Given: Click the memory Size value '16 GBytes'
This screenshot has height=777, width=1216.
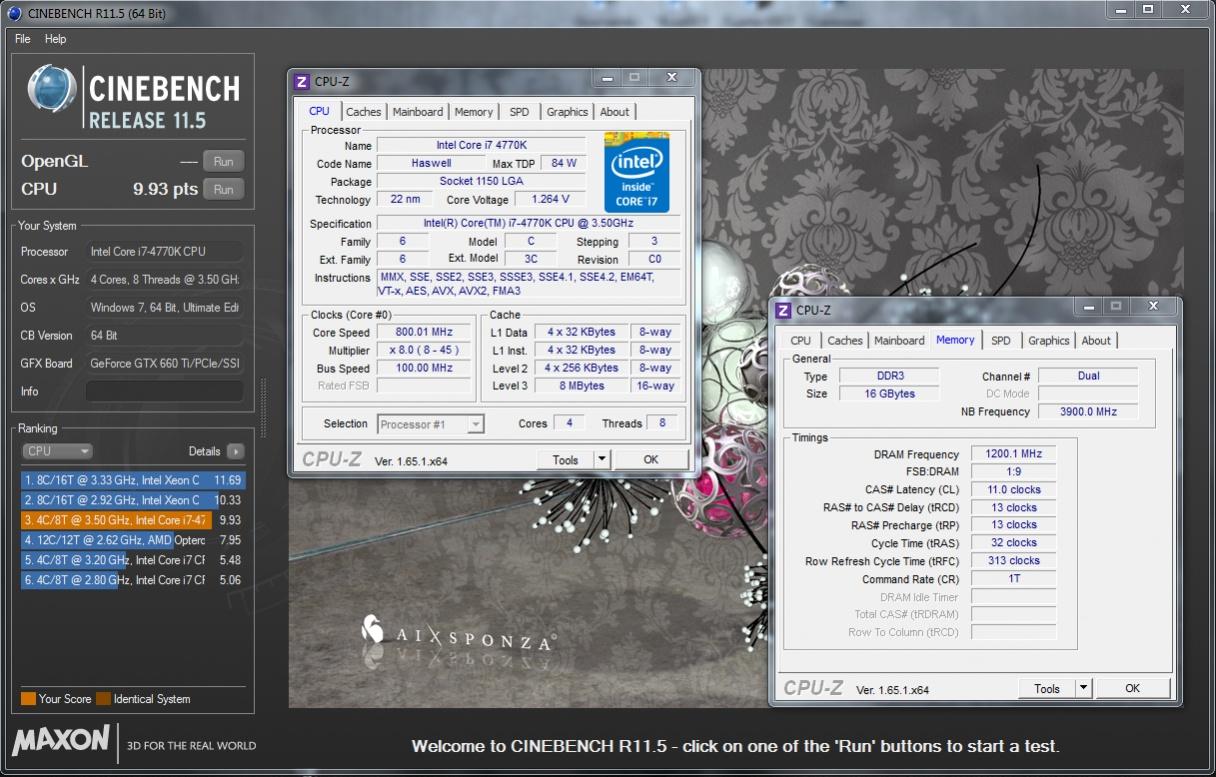Looking at the screenshot, I should pyautogui.click(x=888, y=394).
